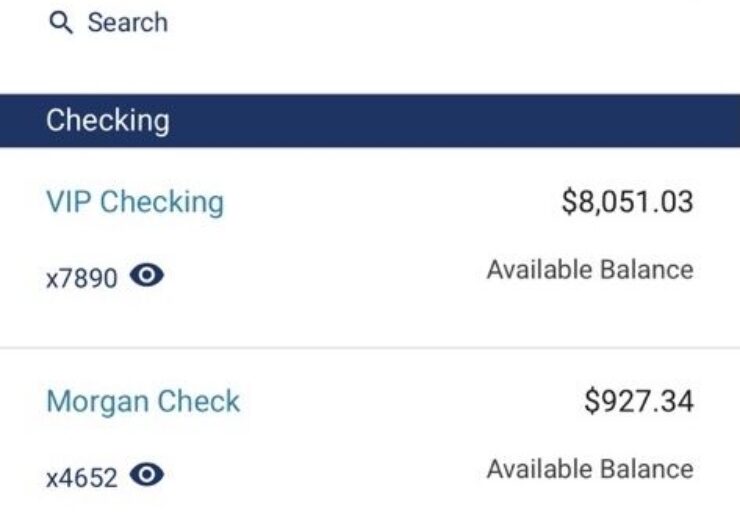
Task: Tap empty space below x7890 row
Action: click(370, 319)
